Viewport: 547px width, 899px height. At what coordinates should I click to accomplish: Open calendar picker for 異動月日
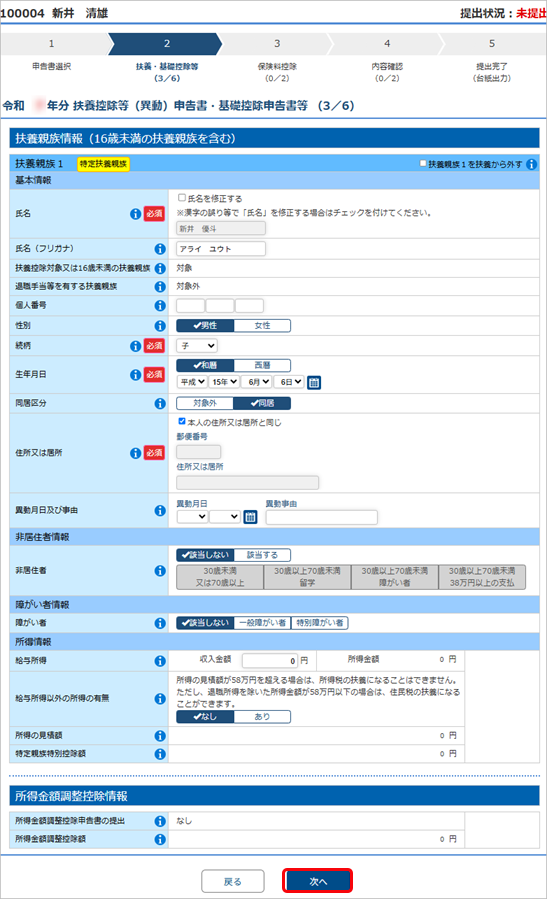coord(250,517)
